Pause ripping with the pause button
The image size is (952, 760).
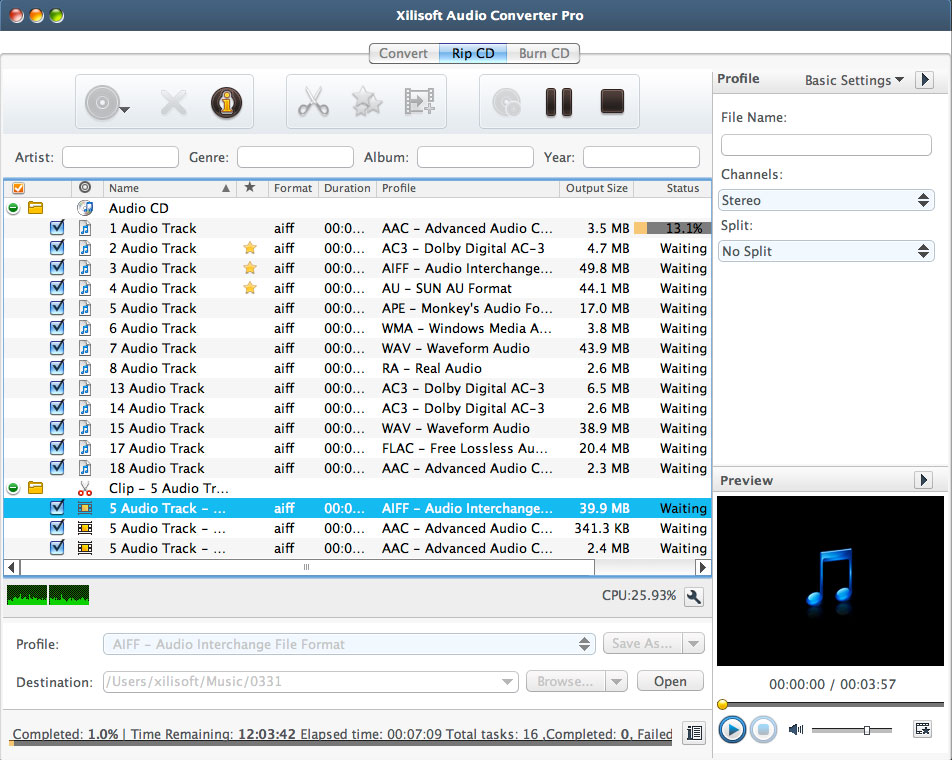[x=558, y=102]
